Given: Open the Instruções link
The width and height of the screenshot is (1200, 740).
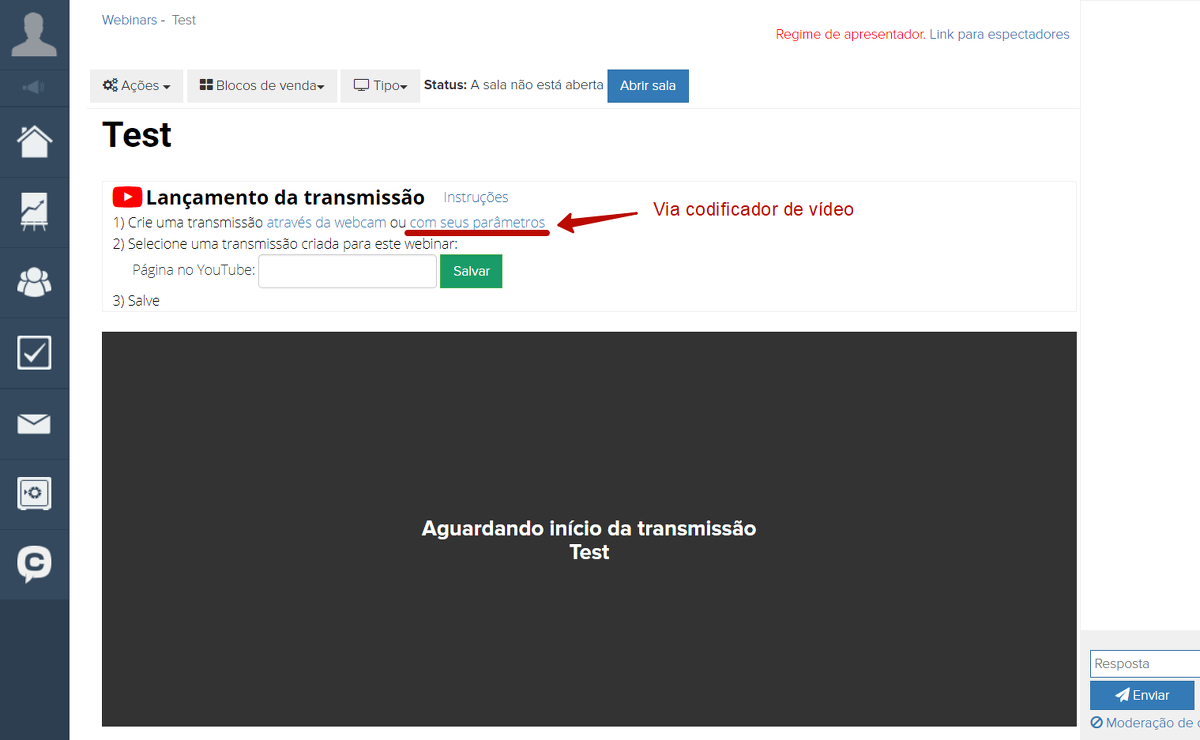Looking at the screenshot, I should [476, 197].
